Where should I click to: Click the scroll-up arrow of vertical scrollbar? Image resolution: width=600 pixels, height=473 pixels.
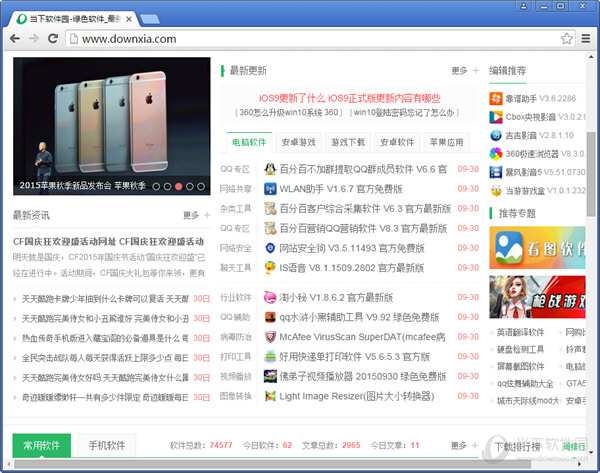pyautogui.click(x=591, y=57)
